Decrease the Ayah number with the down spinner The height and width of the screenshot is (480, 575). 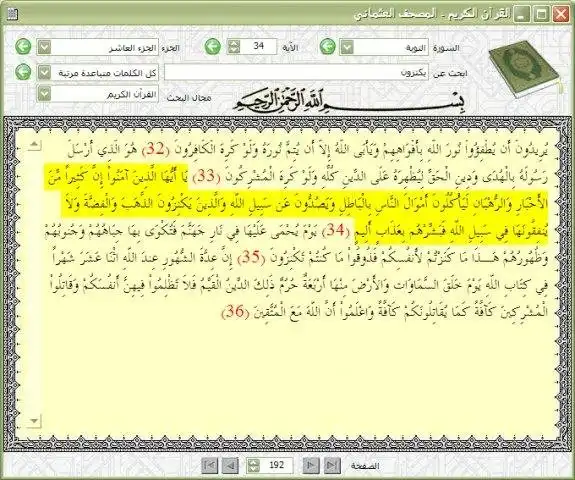[234, 50]
